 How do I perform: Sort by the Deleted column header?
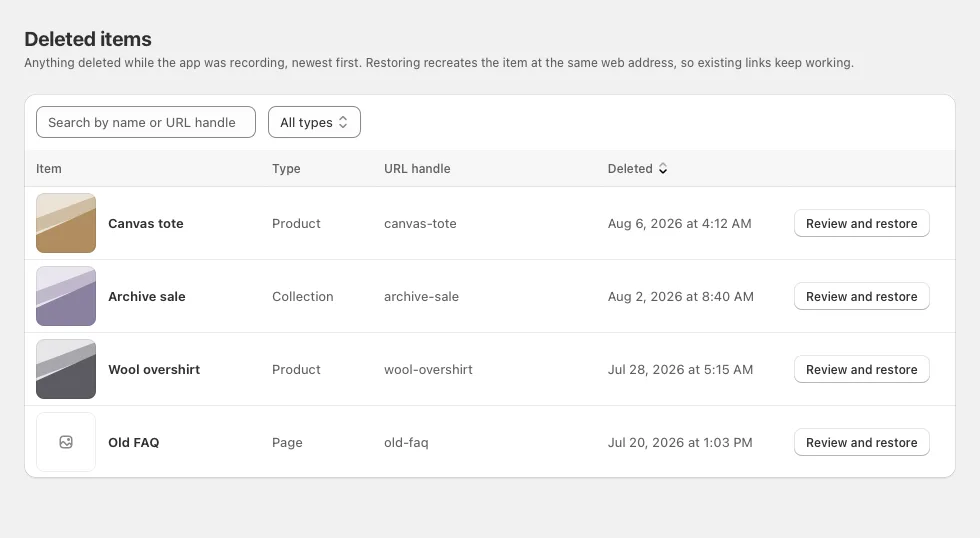click(638, 169)
